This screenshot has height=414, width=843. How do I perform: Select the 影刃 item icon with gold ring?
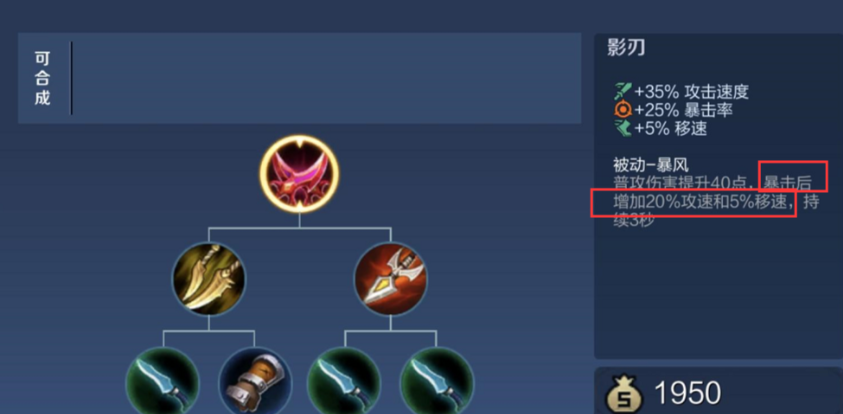pyautogui.click(x=299, y=174)
